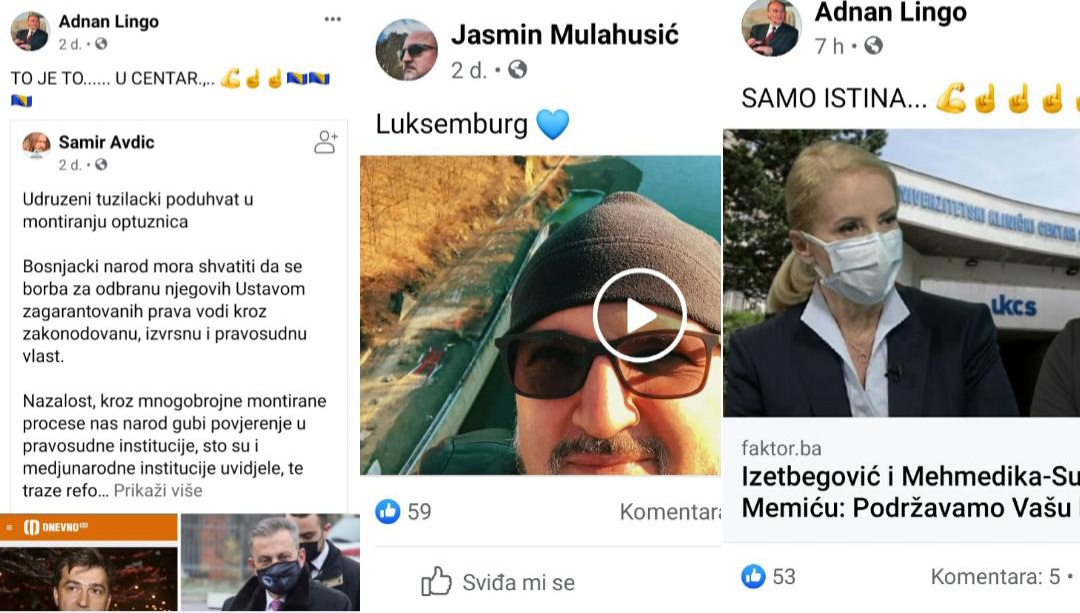Open Adnan Lingo's avatar on the 7 h post
This screenshot has height=613, width=1080.
(x=771, y=28)
